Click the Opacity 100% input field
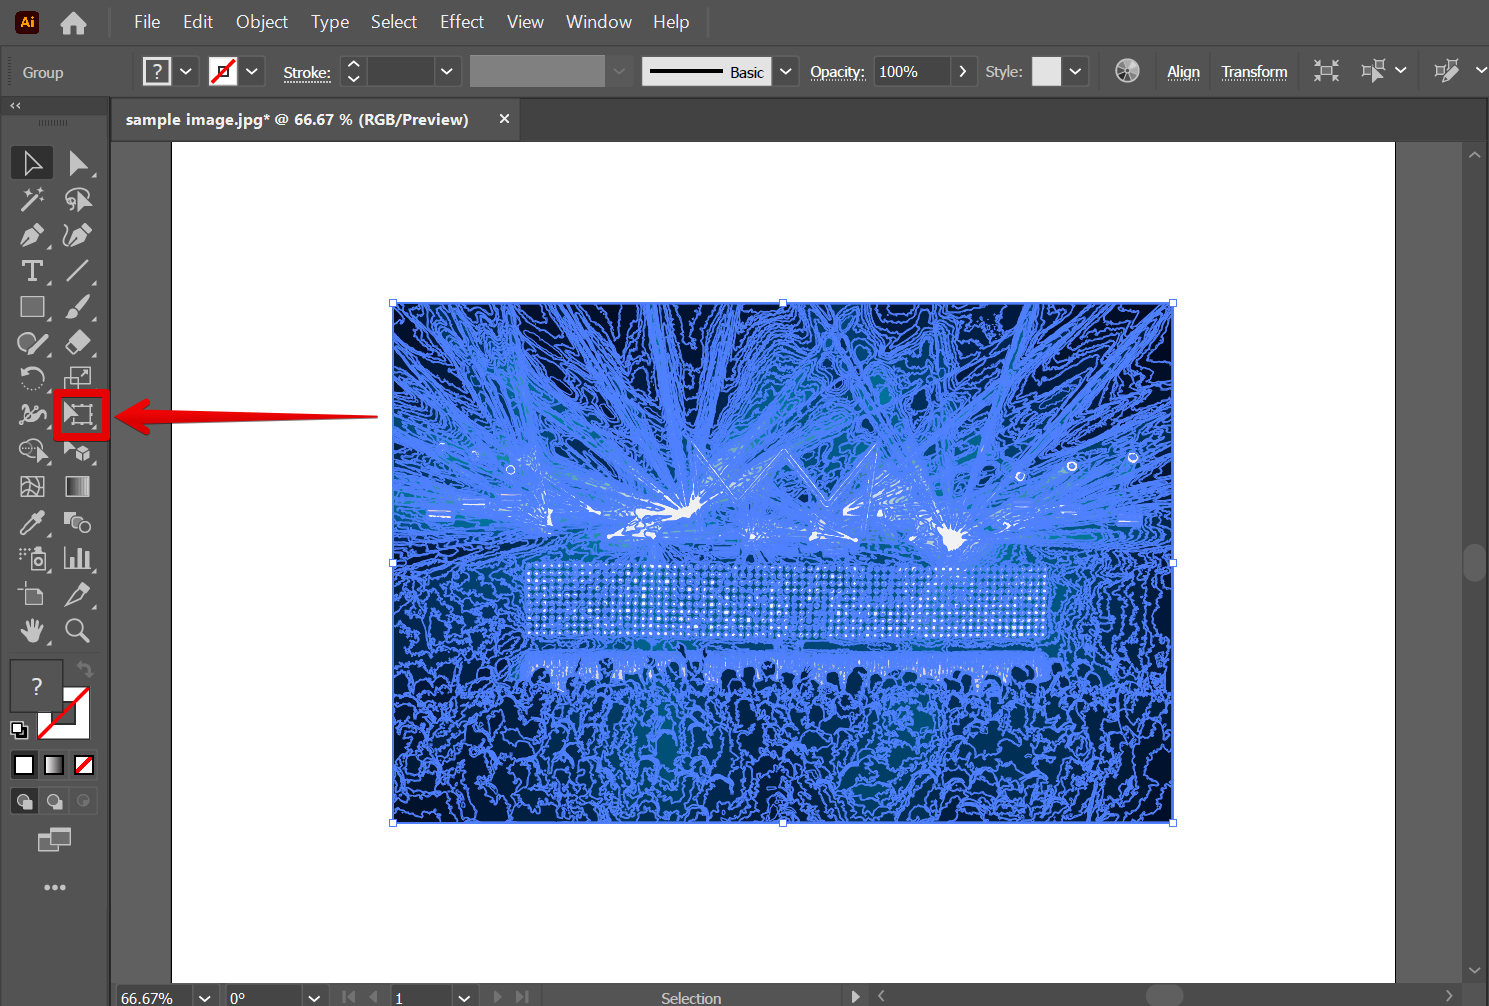This screenshot has width=1489, height=1006. coord(910,71)
